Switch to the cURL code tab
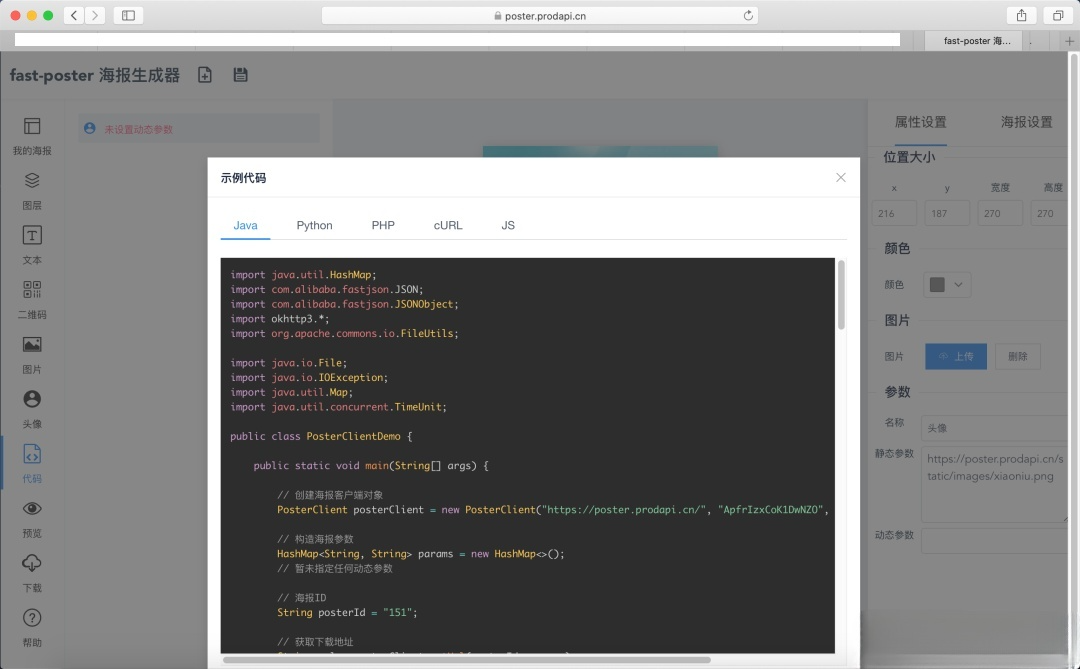 click(447, 225)
